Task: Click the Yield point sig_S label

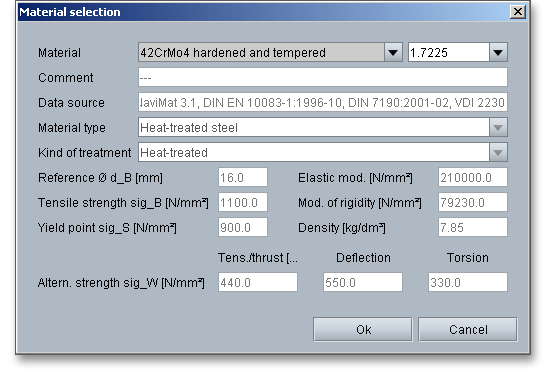Action: point(107,228)
